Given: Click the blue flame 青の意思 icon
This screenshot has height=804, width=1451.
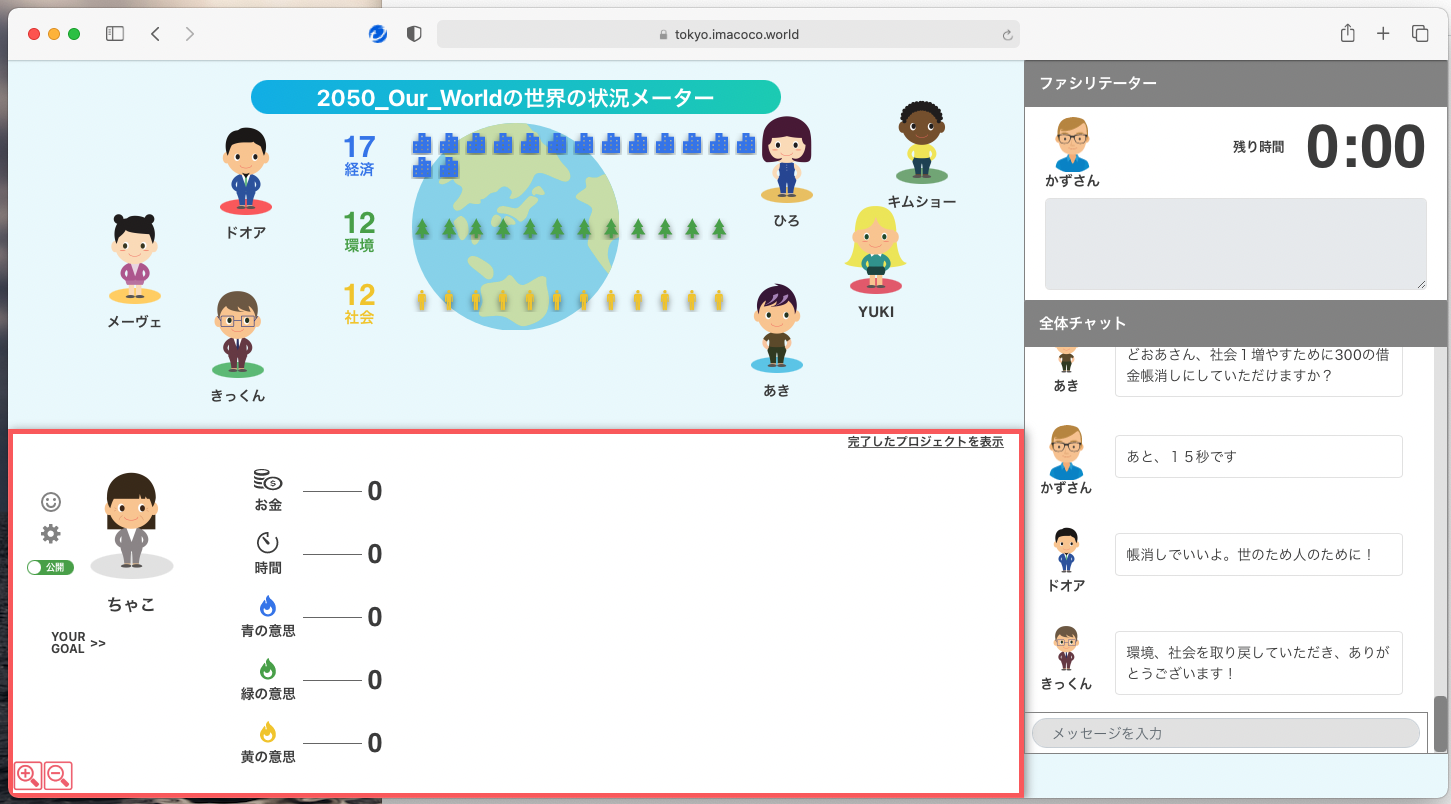Looking at the screenshot, I should click(267, 607).
